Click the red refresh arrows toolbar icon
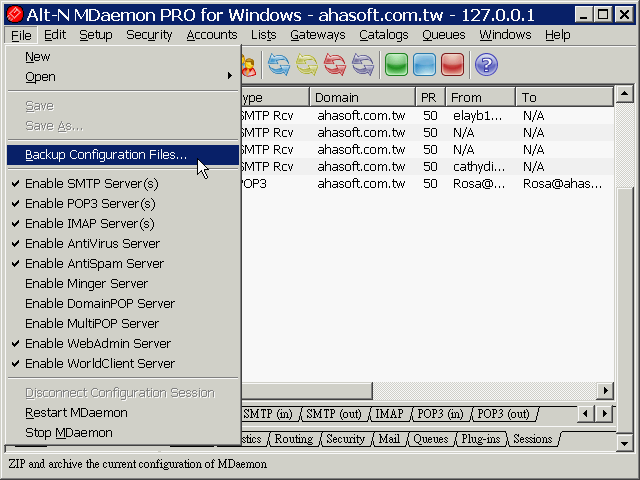The image size is (640, 480). [x=335, y=64]
